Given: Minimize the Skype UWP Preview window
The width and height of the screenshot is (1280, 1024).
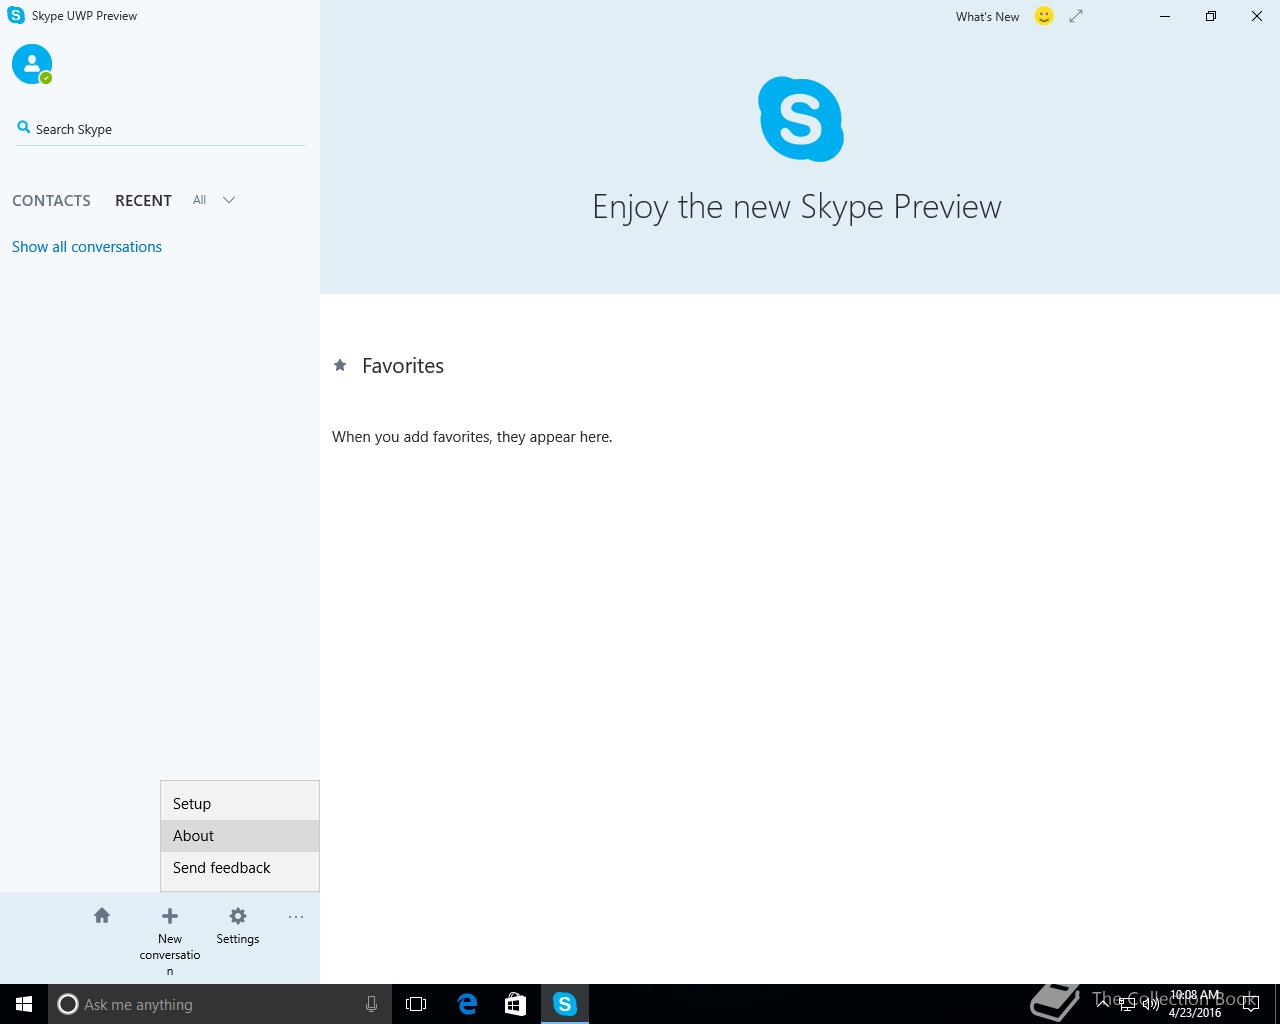Looking at the screenshot, I should (x=1165, y=16).
